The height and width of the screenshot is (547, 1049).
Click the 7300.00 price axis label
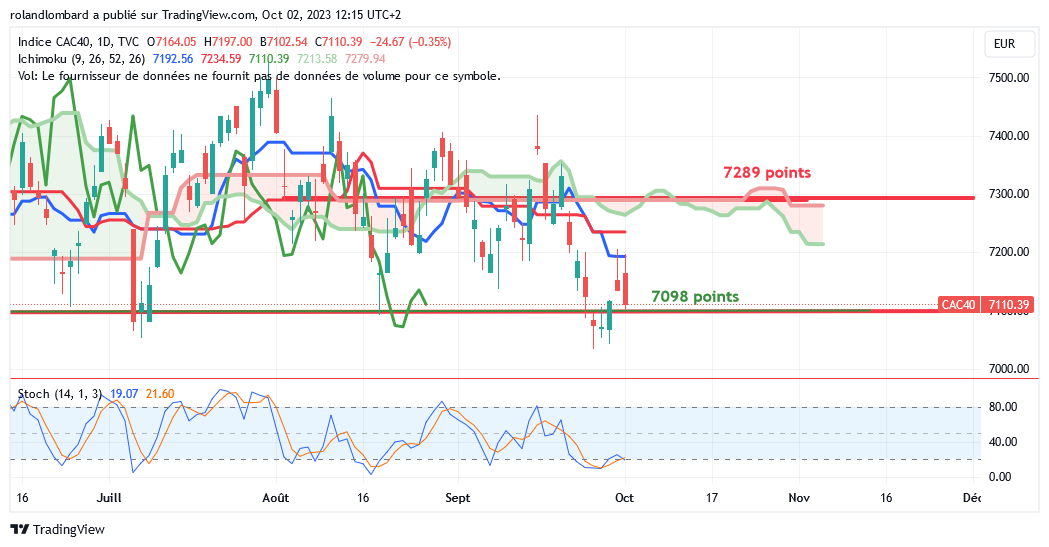(1009, 194)
